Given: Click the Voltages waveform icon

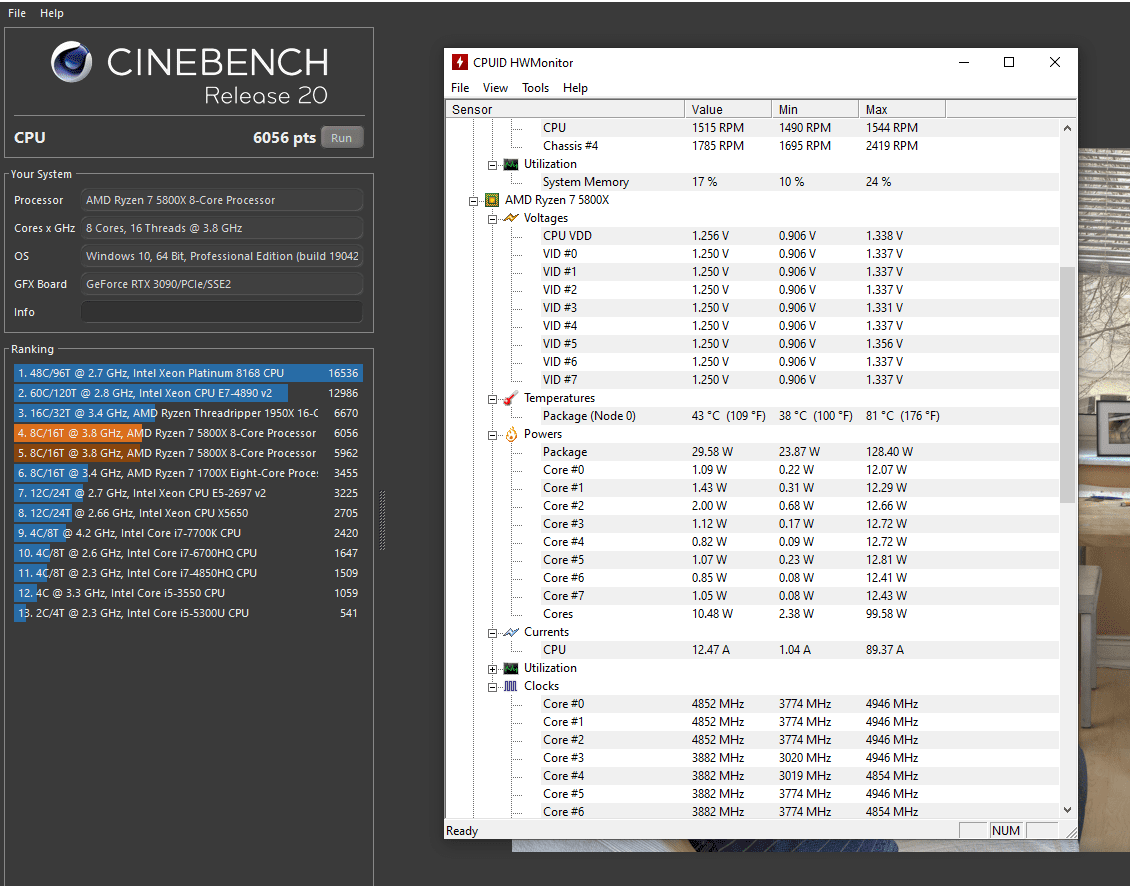Looking at the screenshot, I should point(511,218).
